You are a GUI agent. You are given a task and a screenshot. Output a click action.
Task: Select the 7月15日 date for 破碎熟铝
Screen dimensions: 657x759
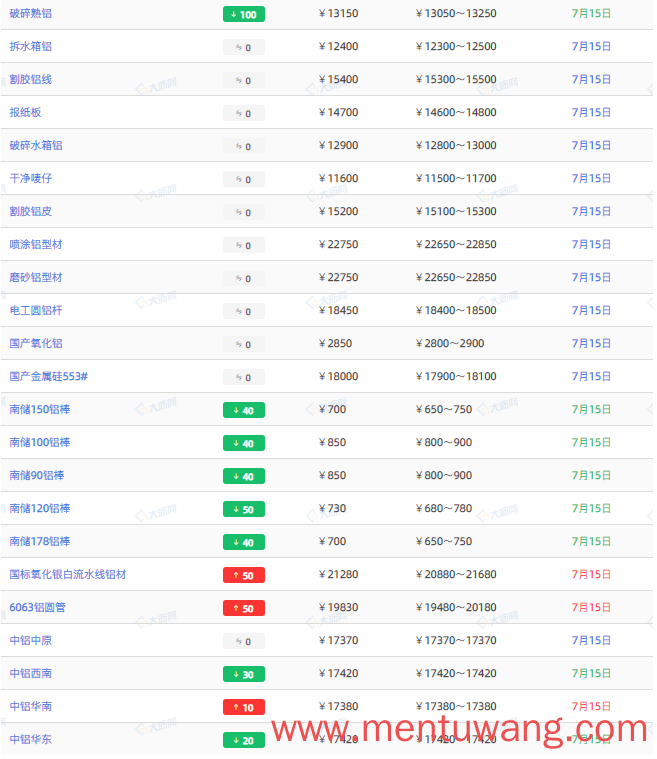[591, 14]
